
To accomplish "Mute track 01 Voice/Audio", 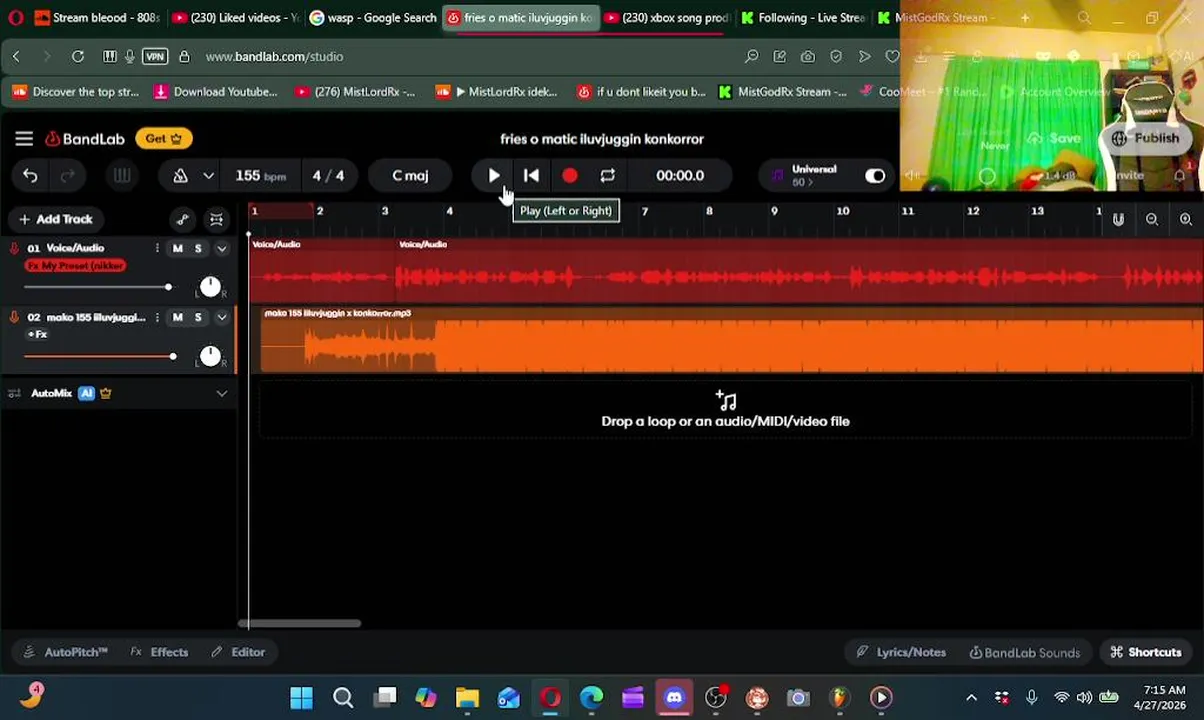I will [x=178, y=248].
